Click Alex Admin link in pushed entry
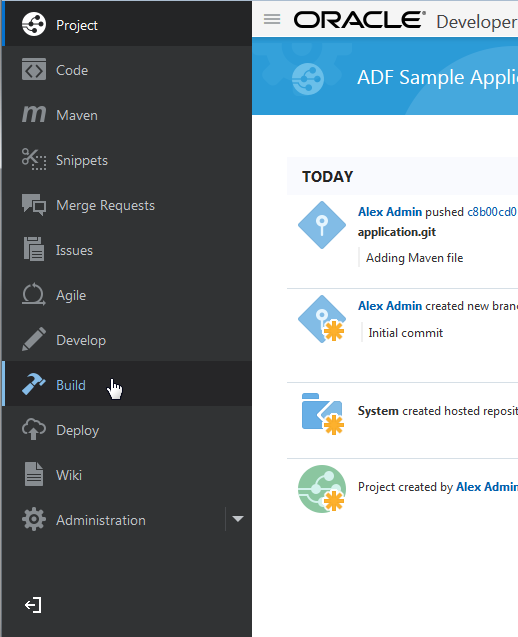The width and height of the screenshot is (518, 637). click(x=390, y=212)
